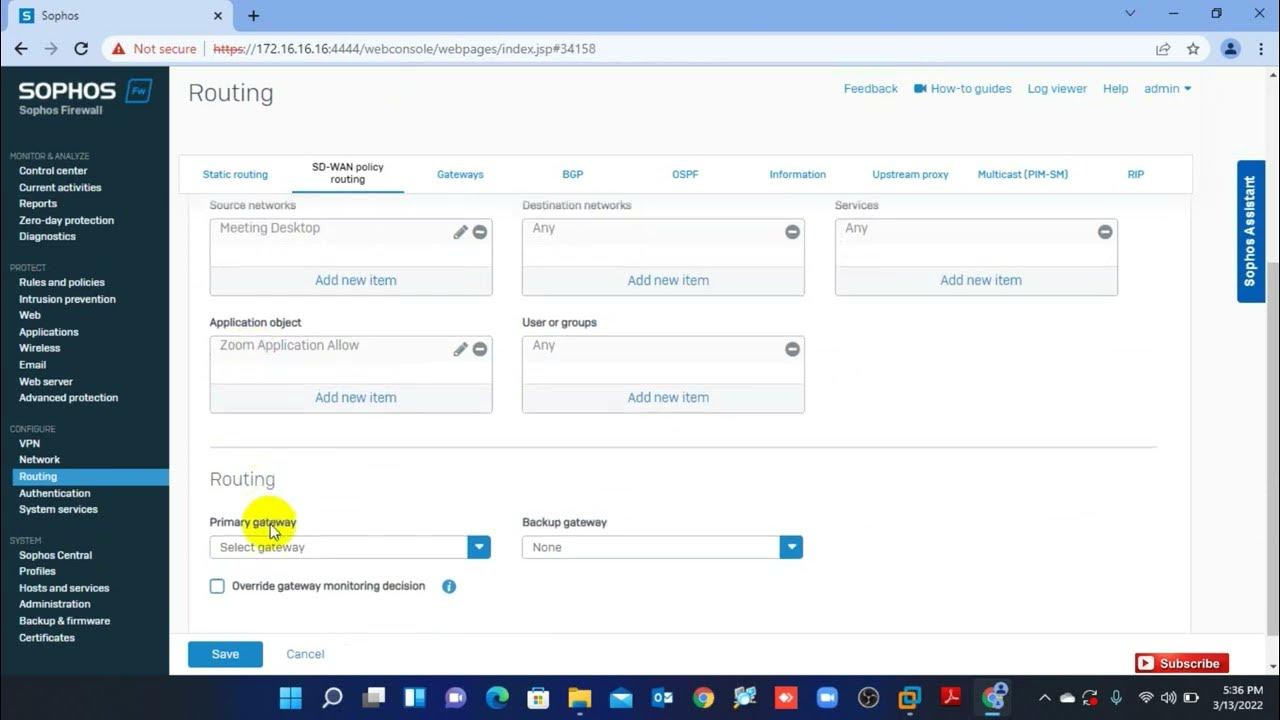Click the How-to guides video icon
Screen dimensions: 1280x720
[x=920, y=89]
